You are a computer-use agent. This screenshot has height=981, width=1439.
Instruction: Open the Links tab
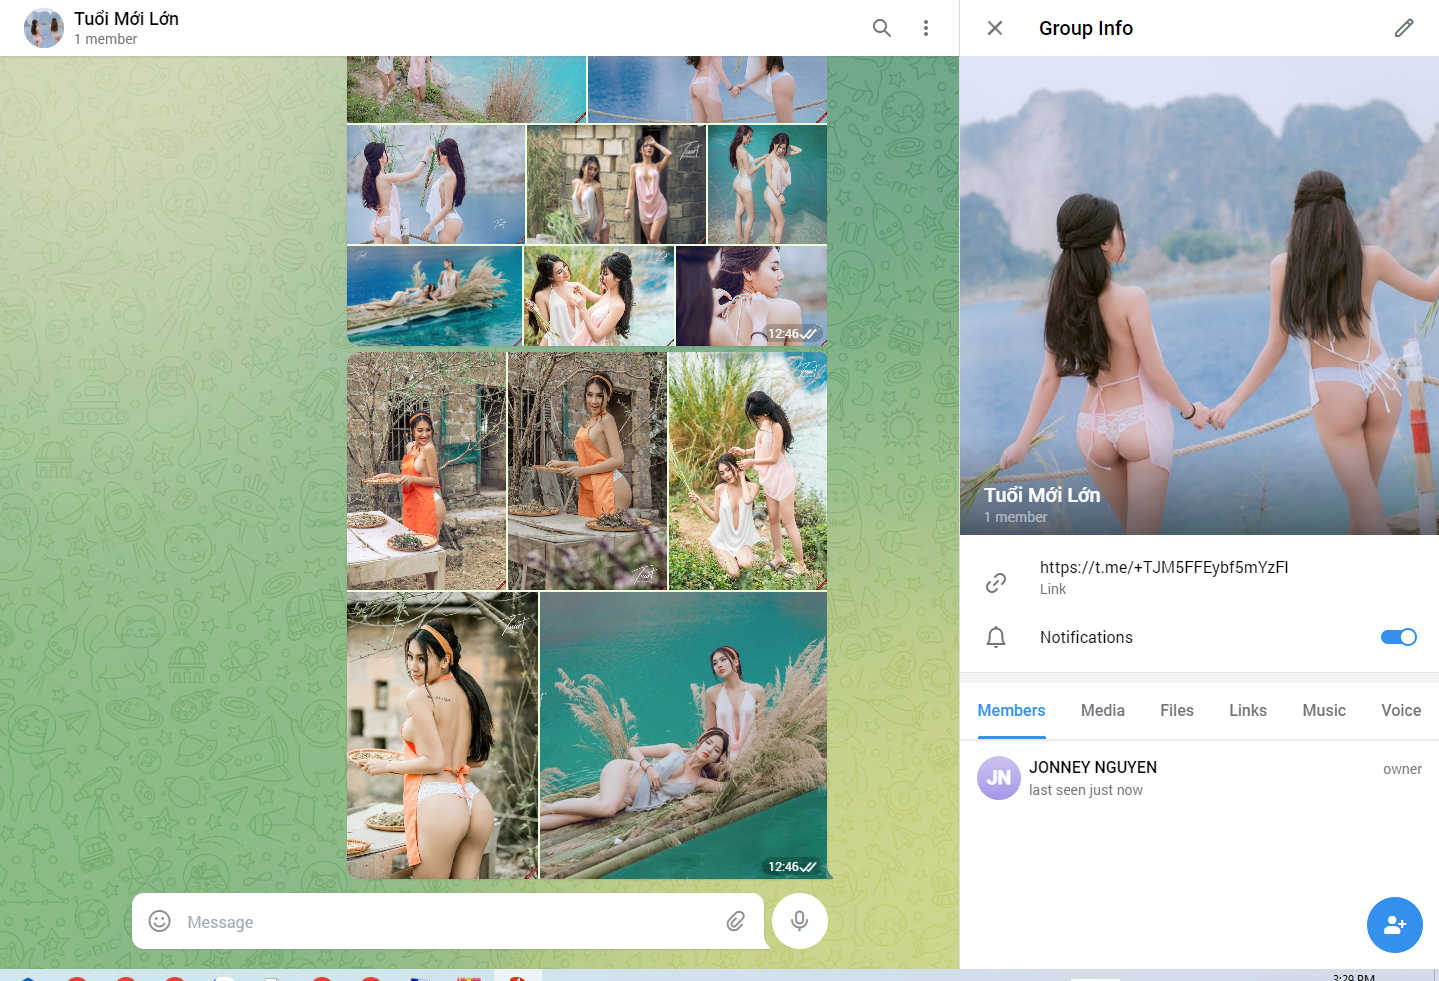pyautogui.click(x=1247, y=710)
